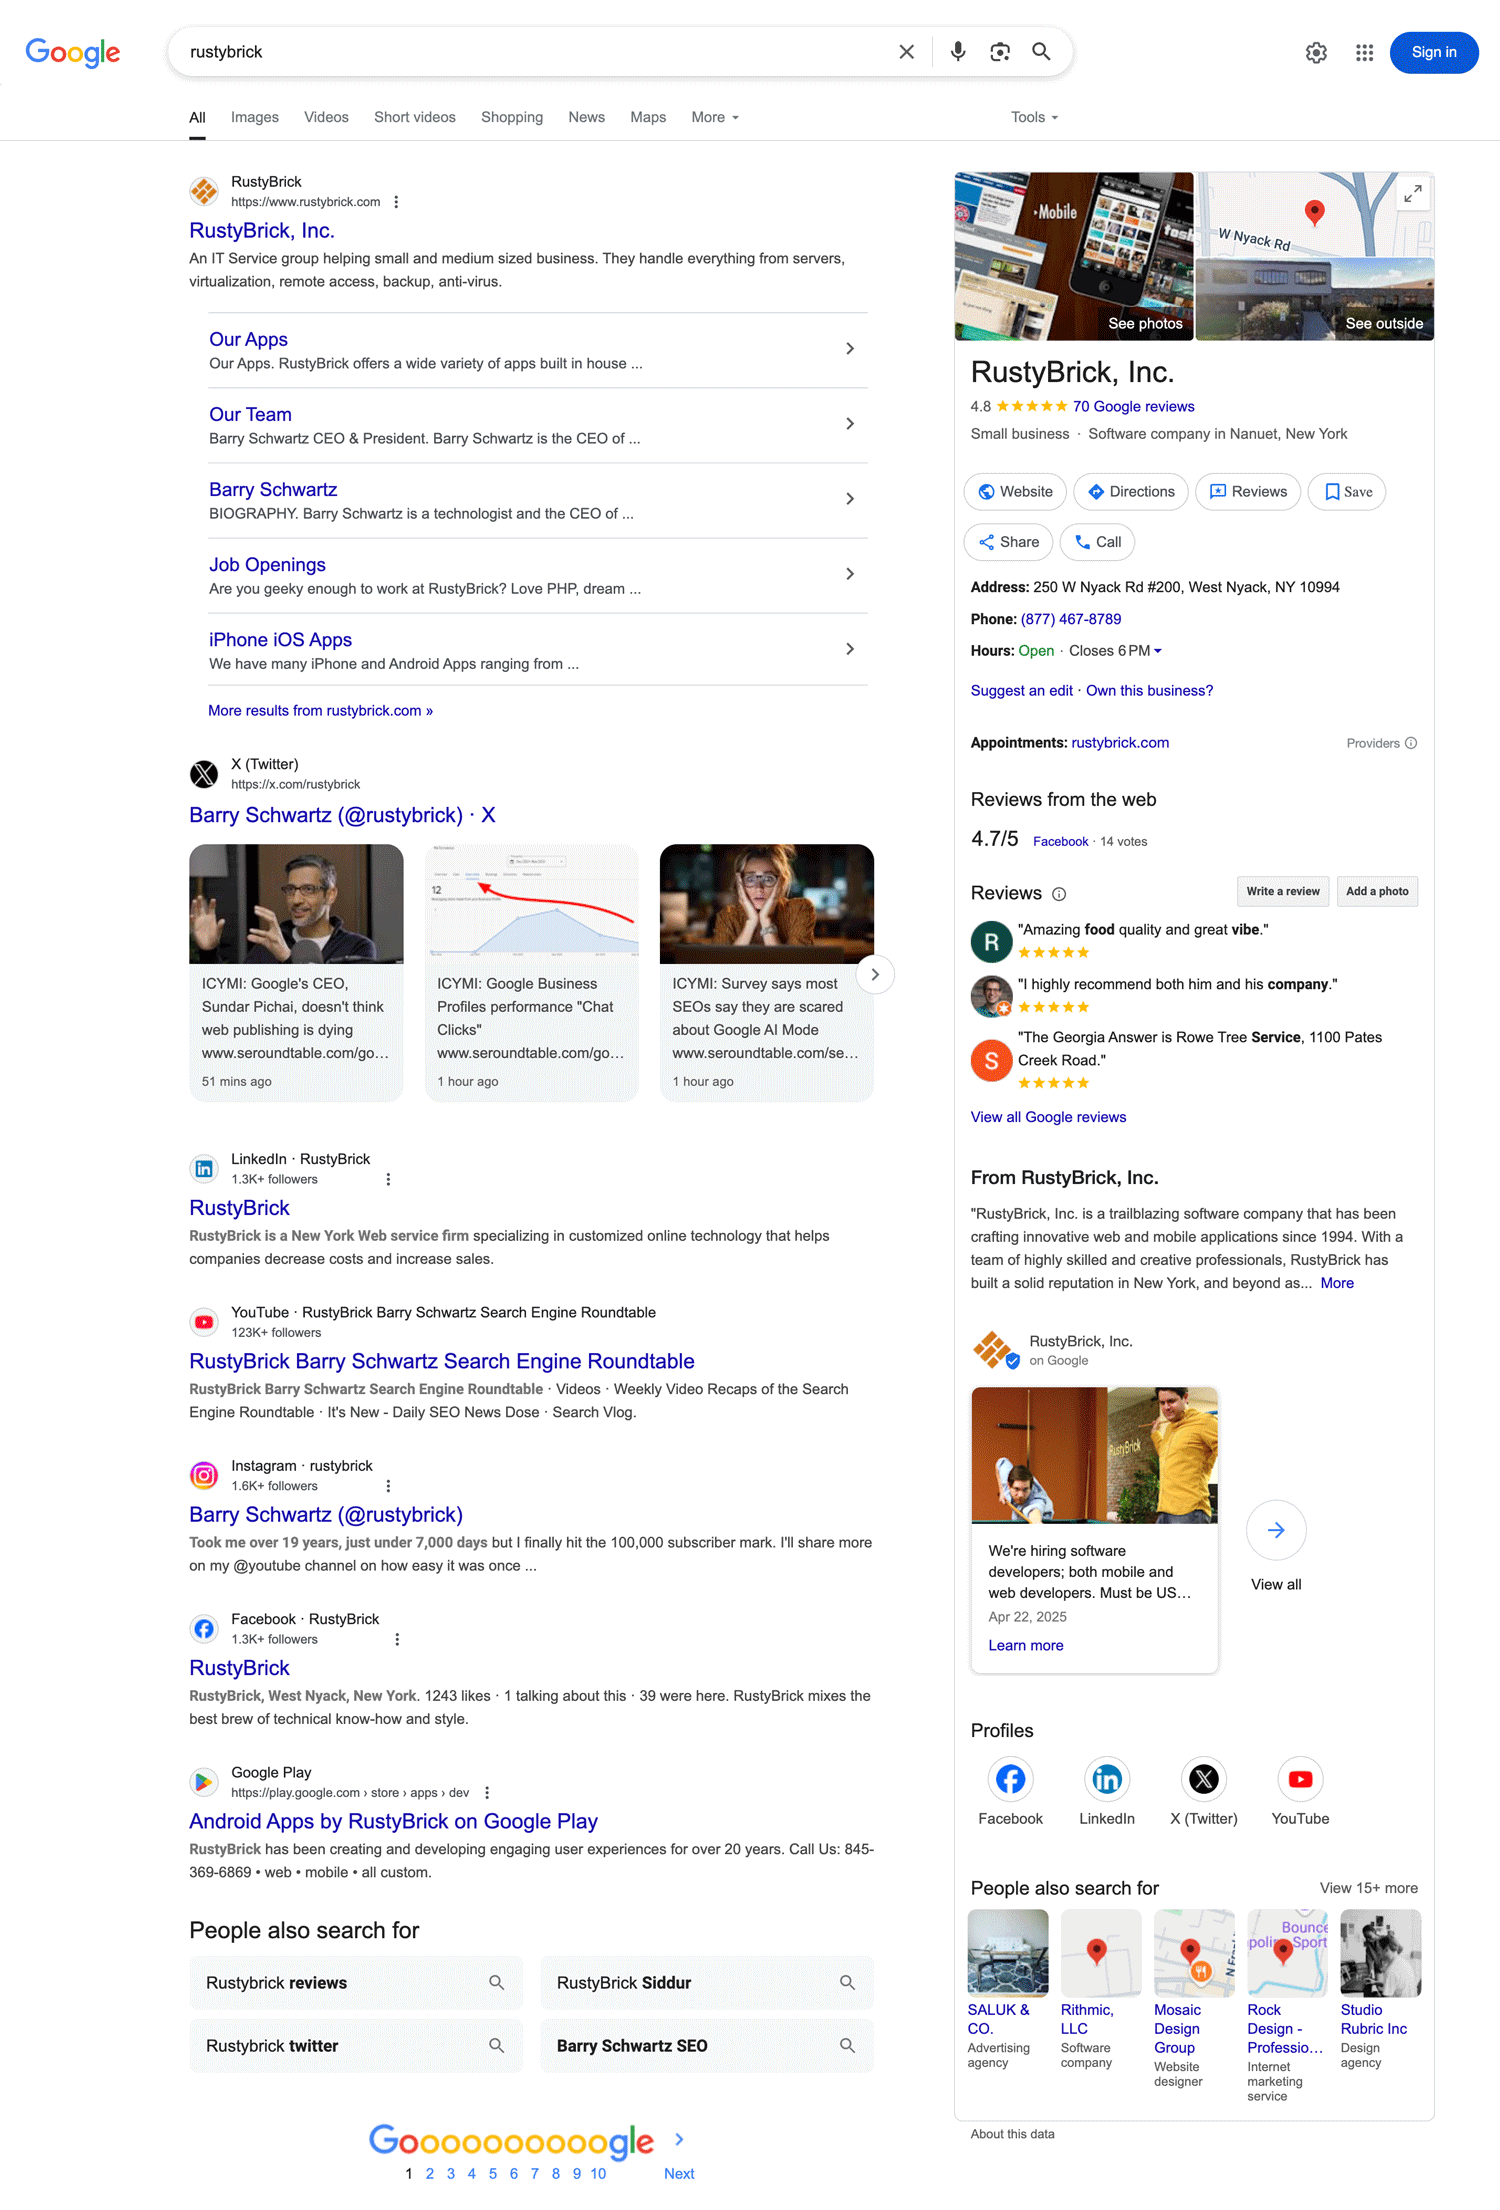The width and height of the screenshot is (1500, 2210).
Task: Open the Google apps grid icon
Action: point(1364,52)
